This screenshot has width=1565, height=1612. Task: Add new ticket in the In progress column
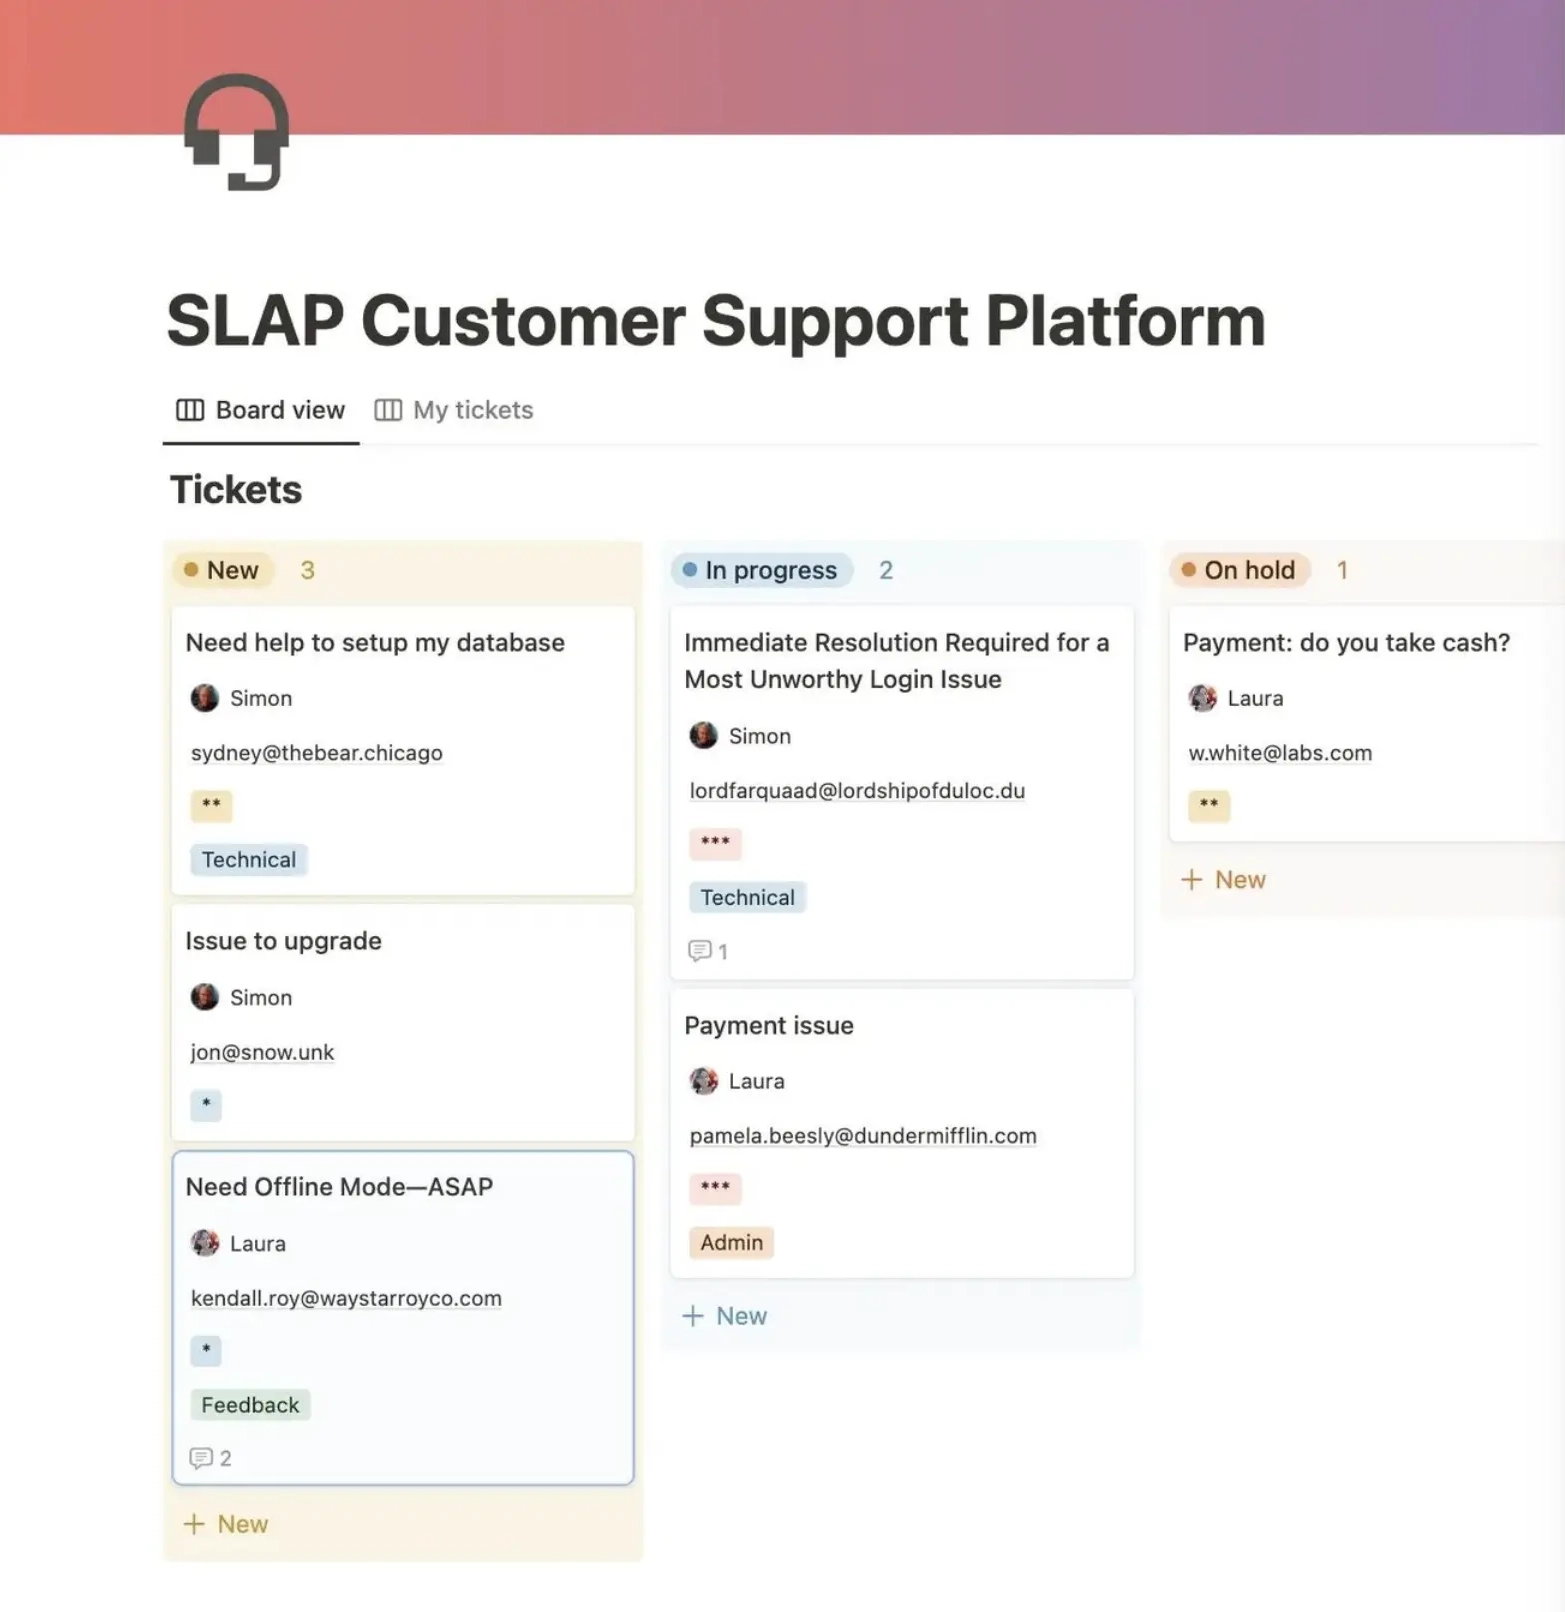(x=725, y=1316)
